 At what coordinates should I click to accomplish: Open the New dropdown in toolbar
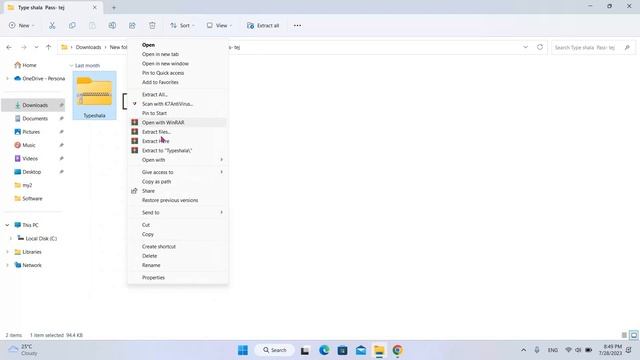coord(22,25)
